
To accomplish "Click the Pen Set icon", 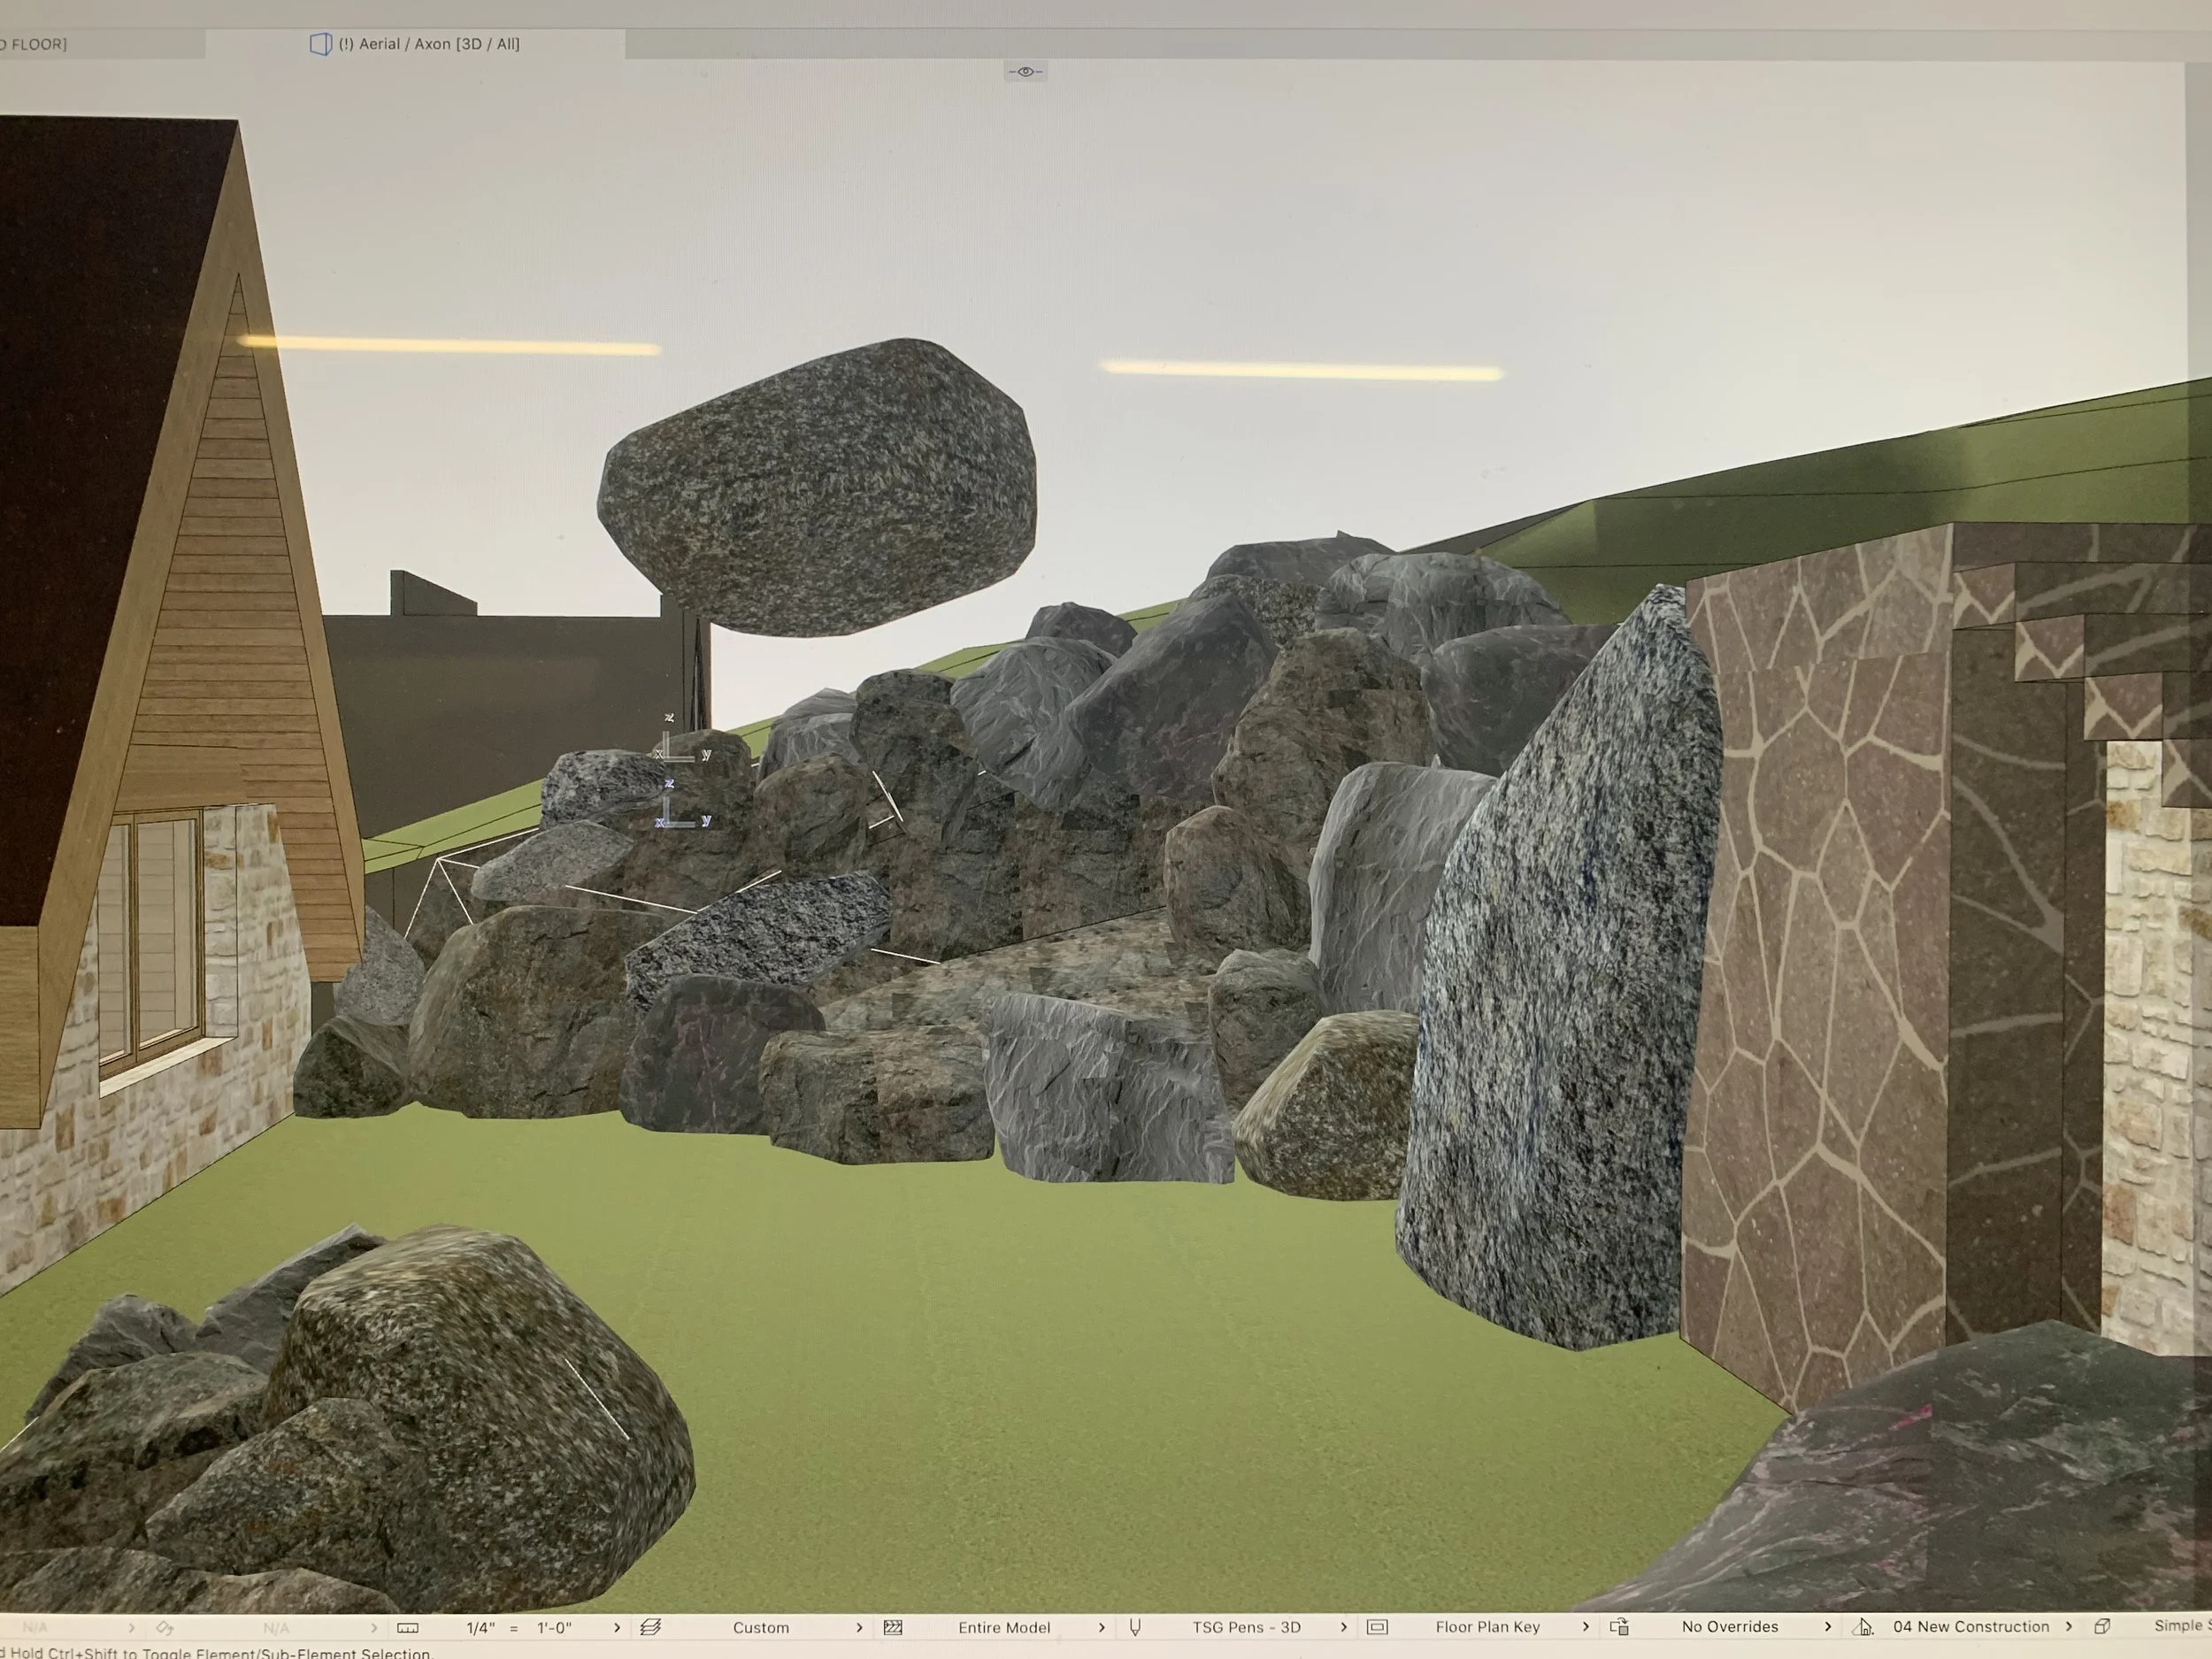I will click(x=1135, y=1627).
